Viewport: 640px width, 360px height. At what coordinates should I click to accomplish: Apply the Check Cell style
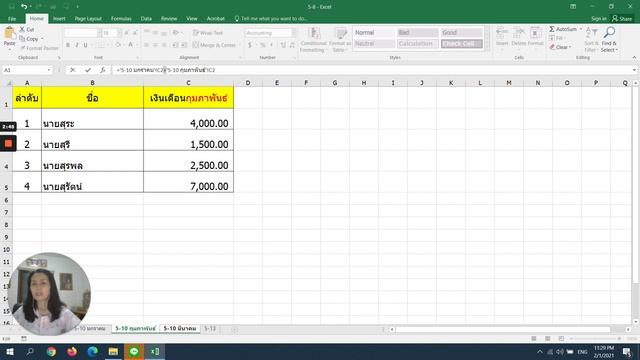(461, 44)
